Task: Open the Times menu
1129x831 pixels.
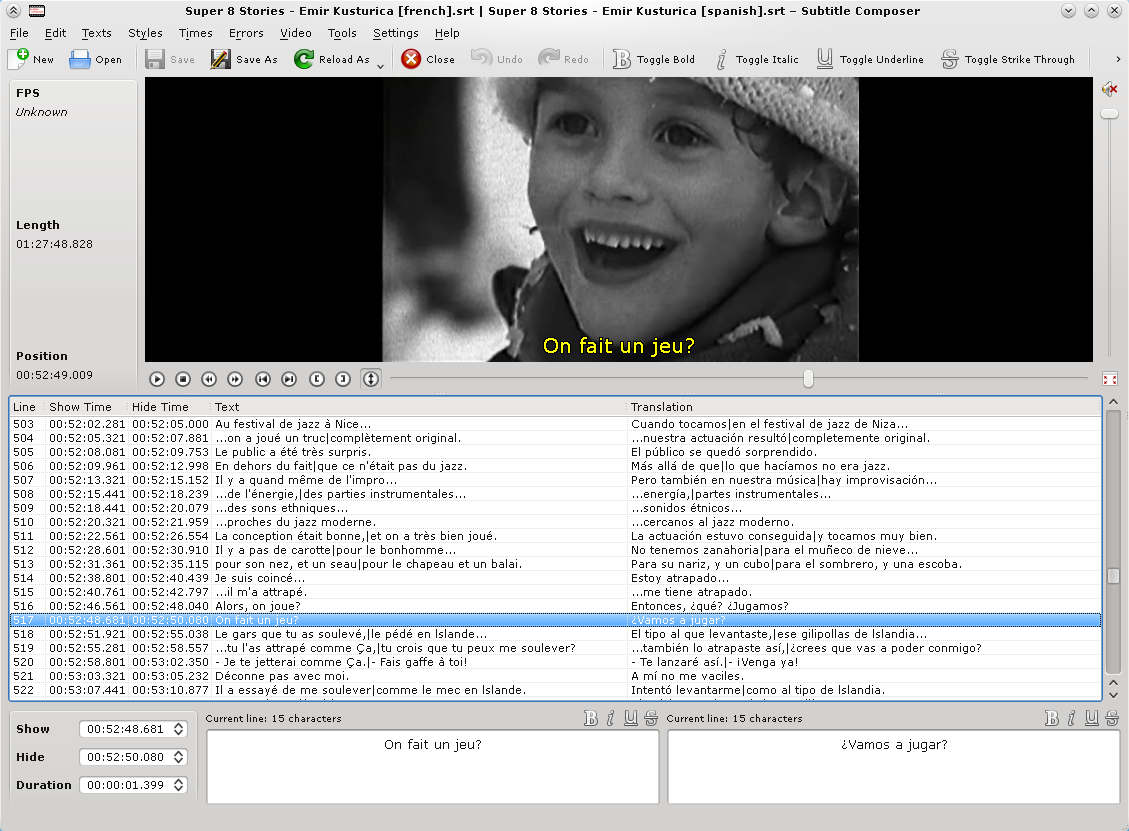Action: (x=196, y=33)
